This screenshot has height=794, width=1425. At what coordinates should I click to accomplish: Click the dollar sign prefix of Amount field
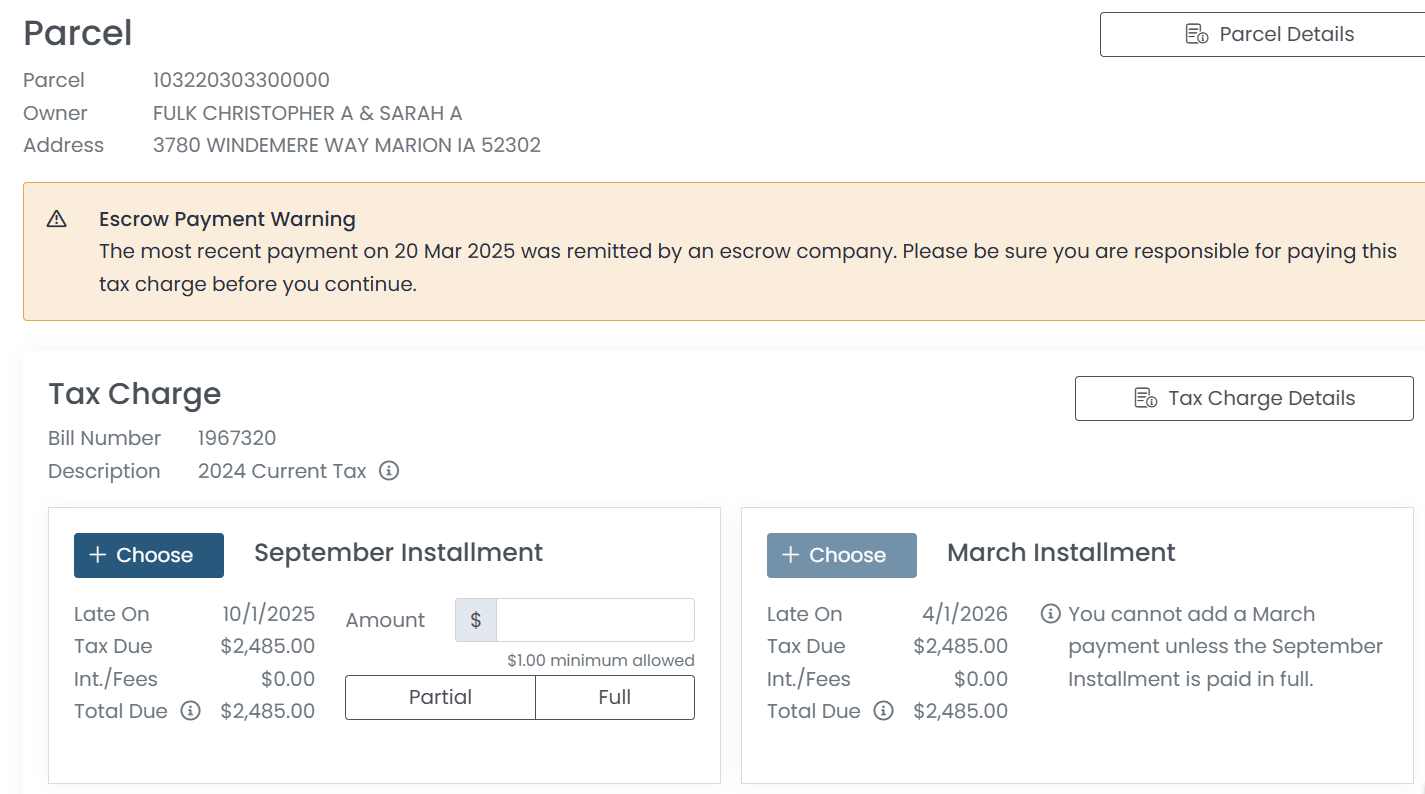click(x=476, y=620)
